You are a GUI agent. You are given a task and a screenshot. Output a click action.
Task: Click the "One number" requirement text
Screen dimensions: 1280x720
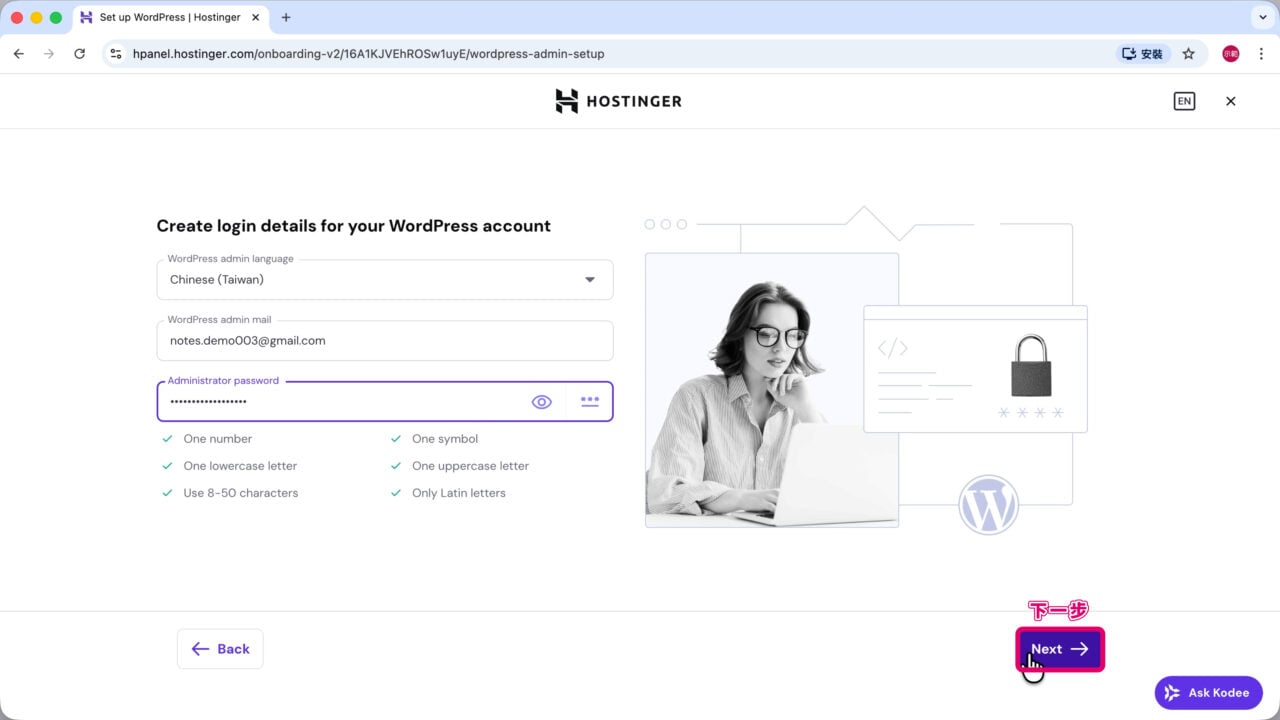(218, 439)
